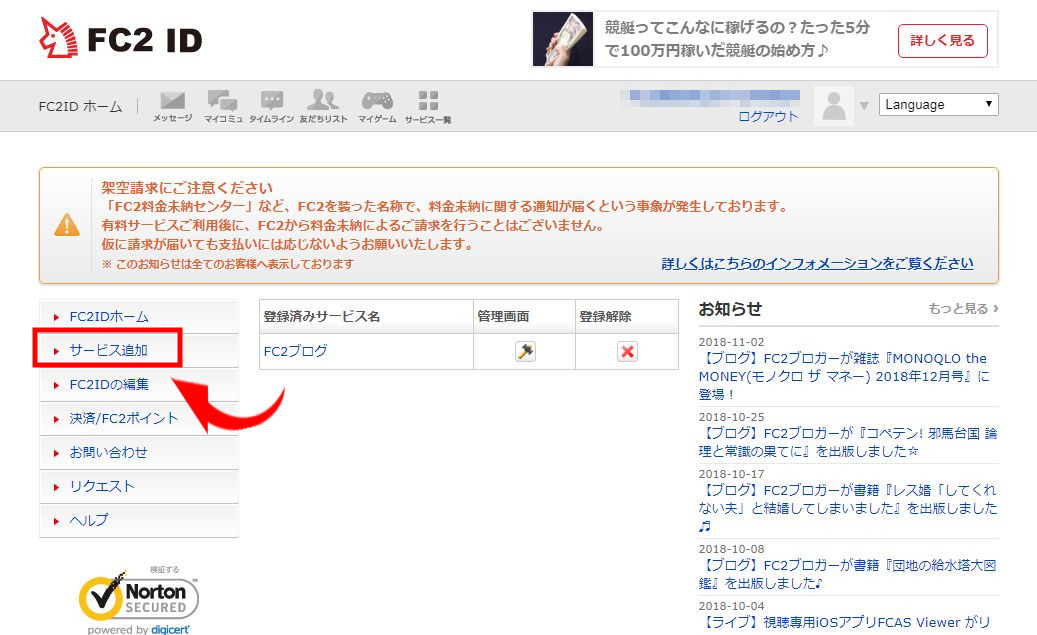Click the 詳しく見る ad button

[942, 40]
